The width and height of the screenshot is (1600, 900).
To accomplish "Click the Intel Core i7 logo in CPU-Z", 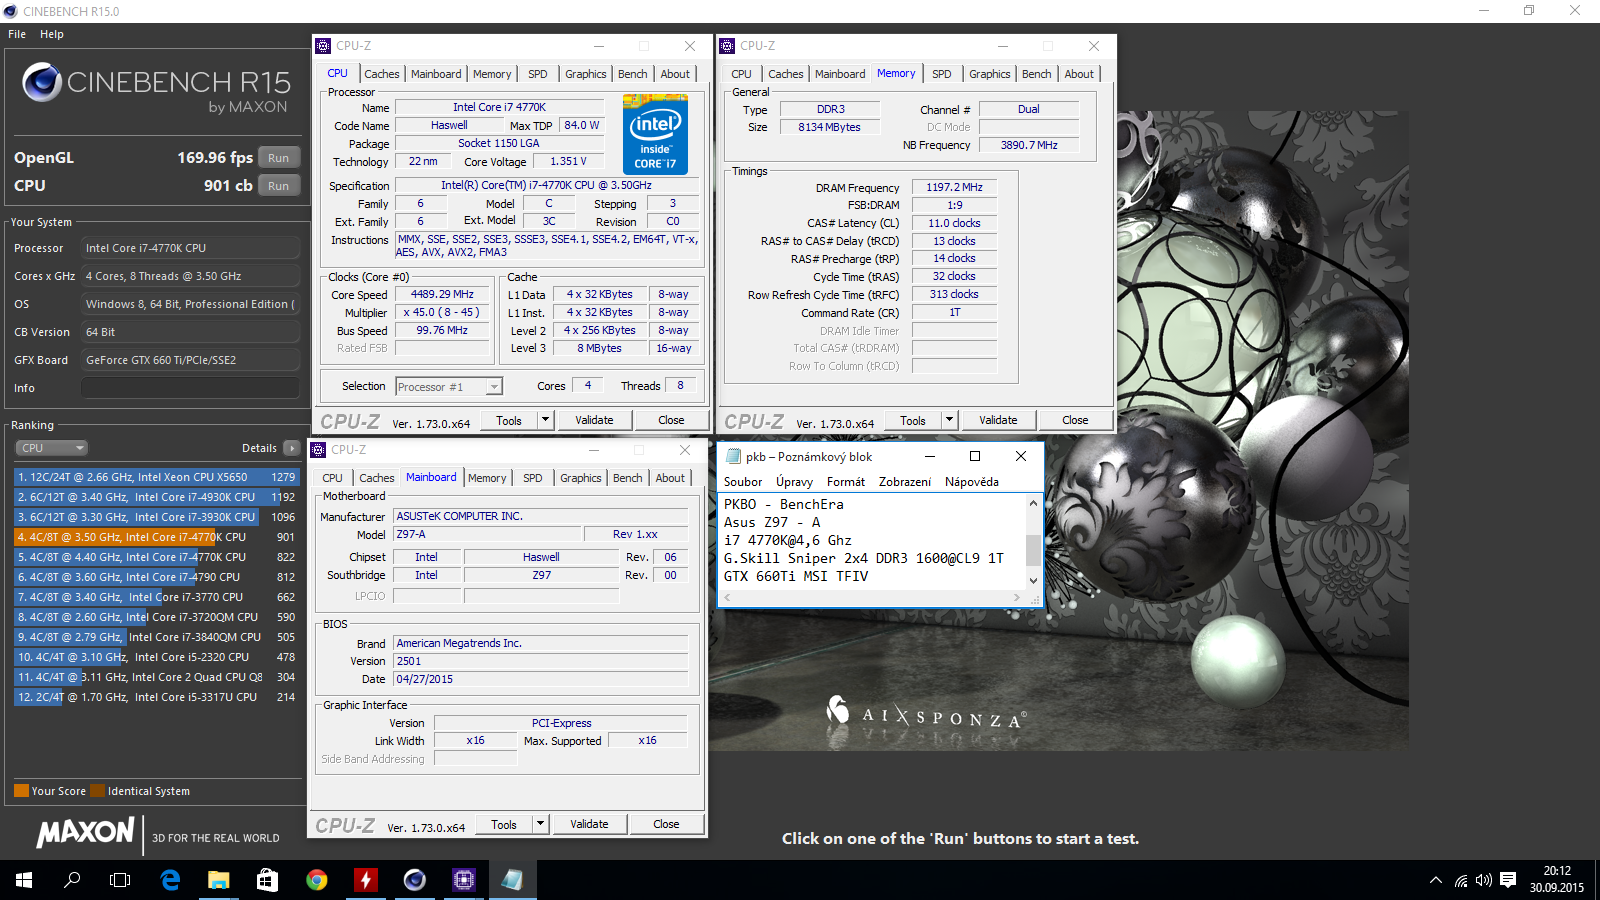I will (655, 134).
